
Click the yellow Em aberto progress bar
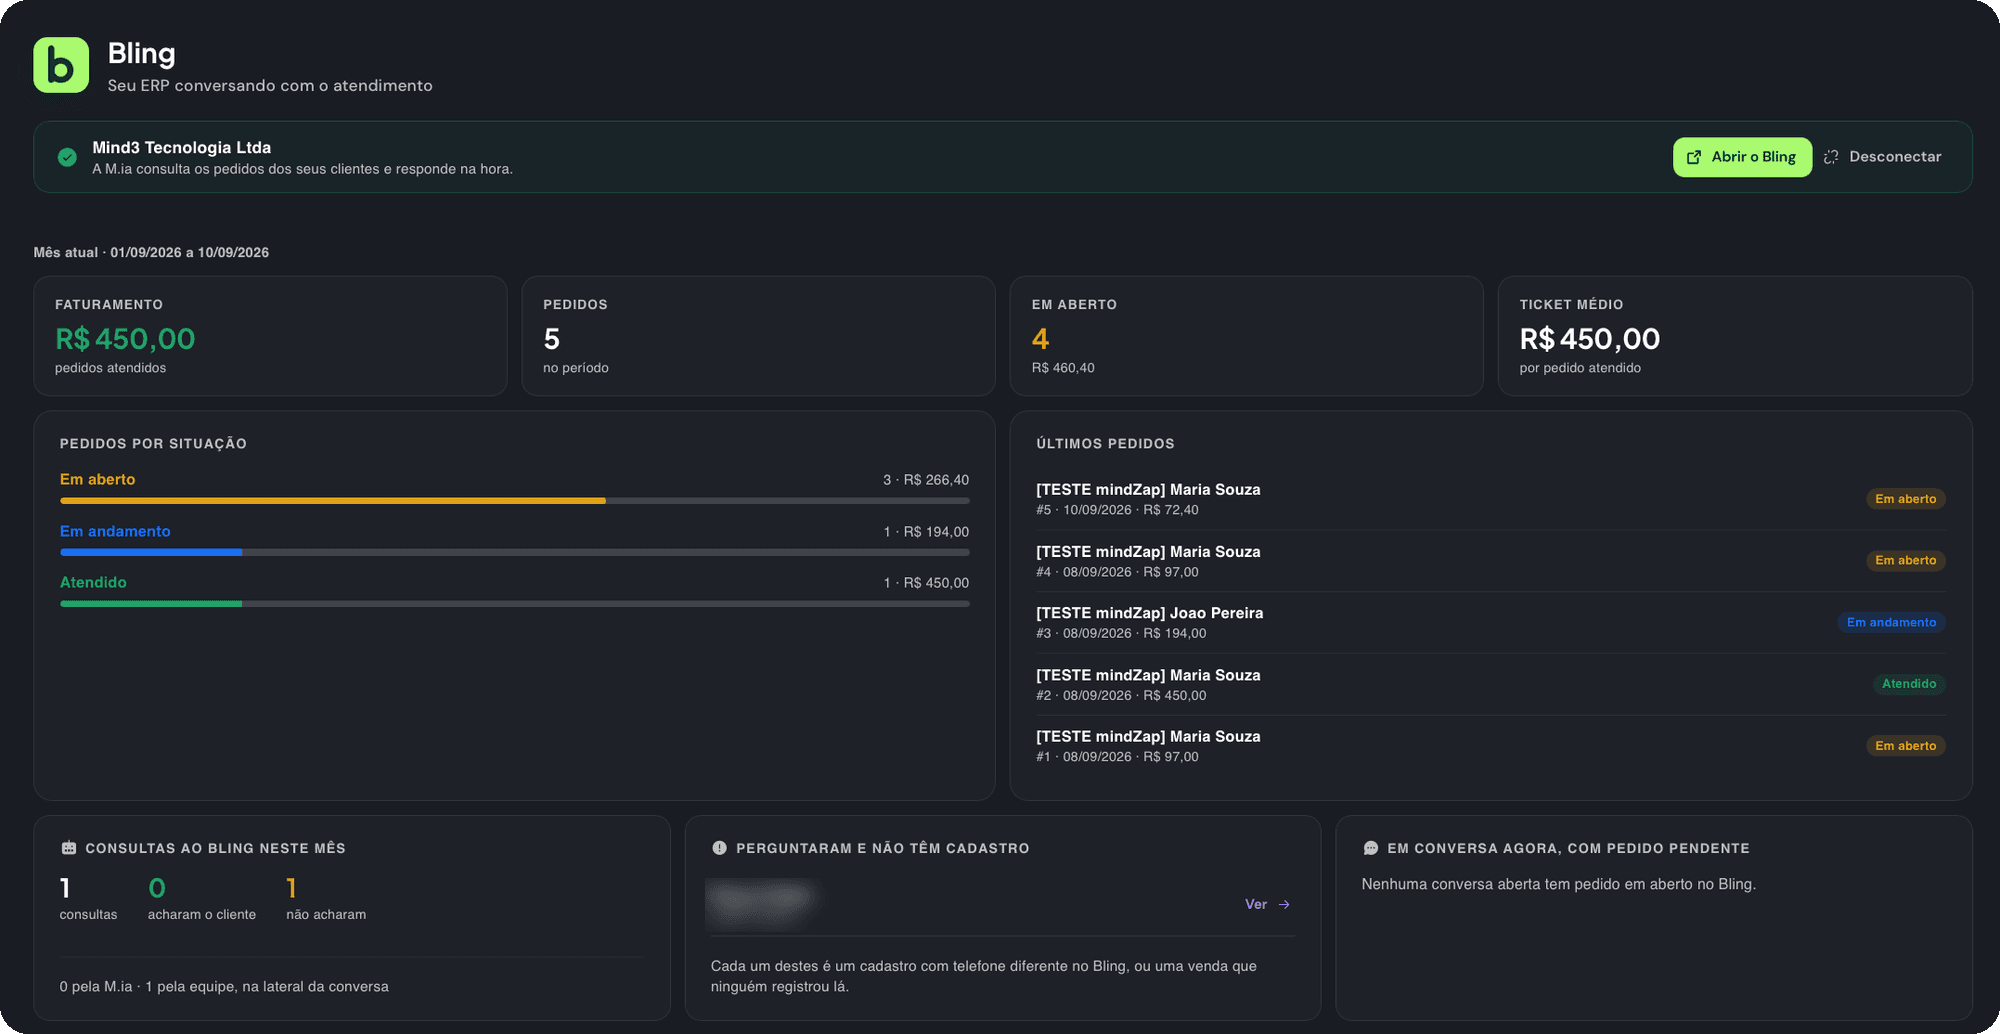pos(333,500)
